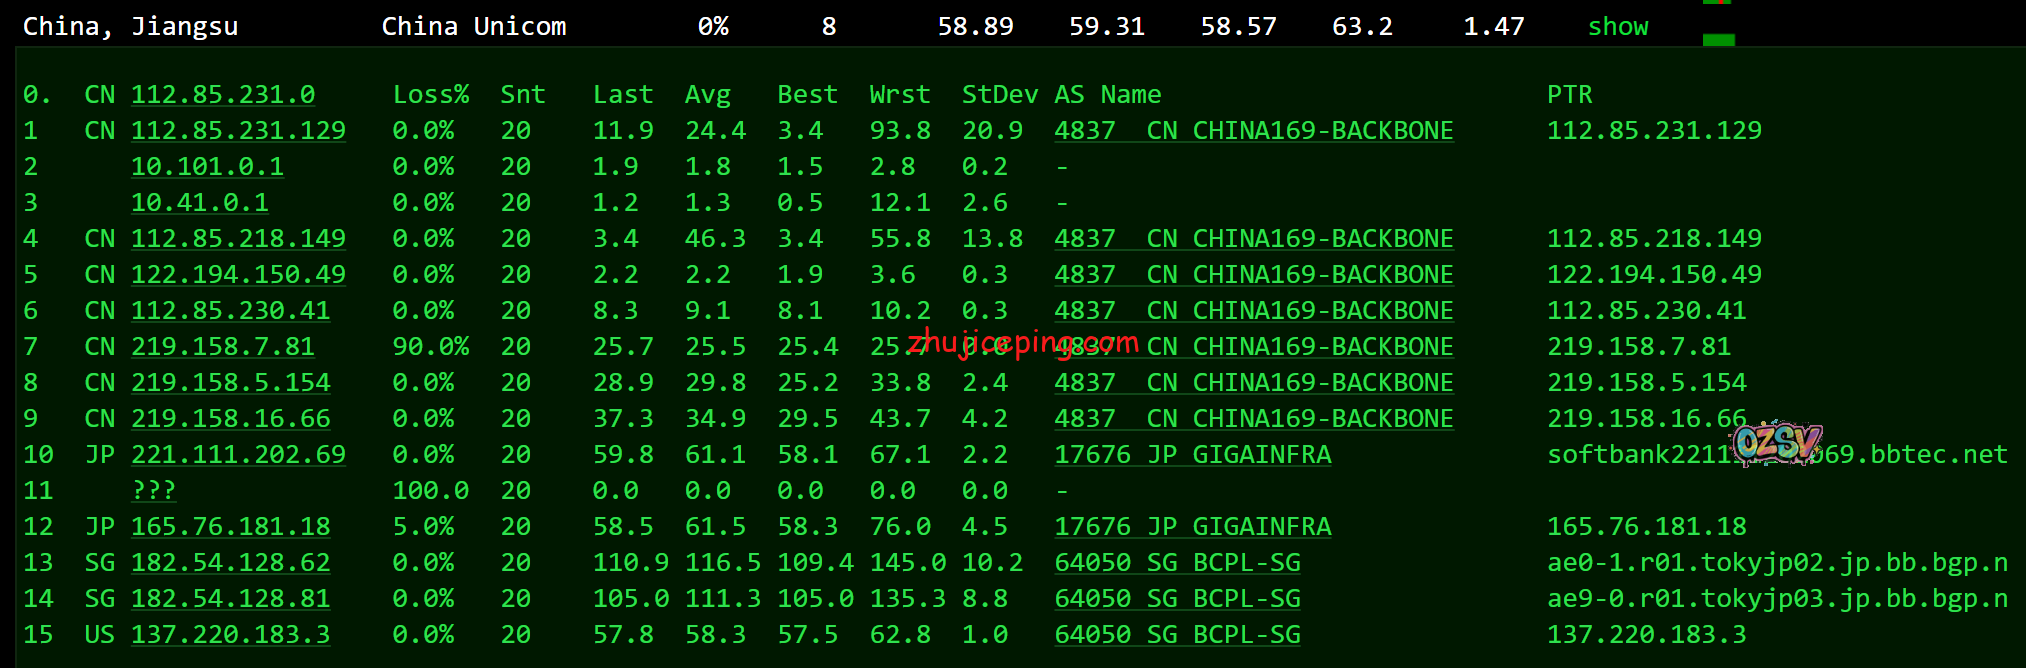The width and height of the screenshot is (2026, 668).
Task: Open the 165.76.181.18 IP link
Action: pyautogui.click(x=230, y=527)
